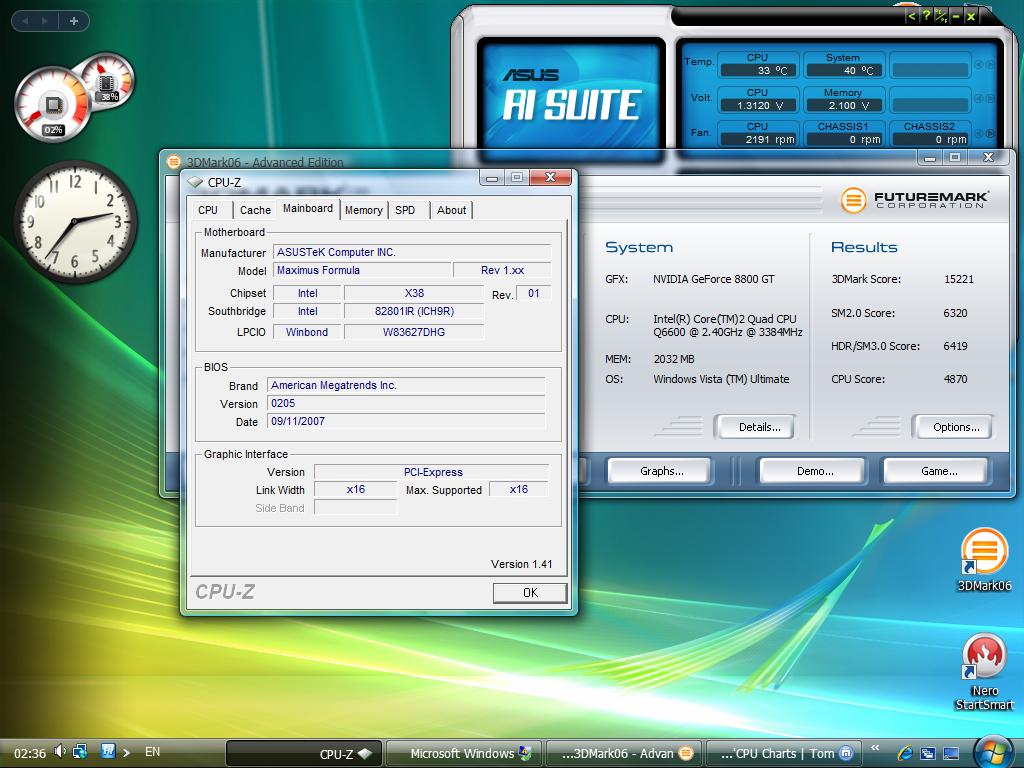Screen dimensions: 1024x768
Task: Click the Graphs button in 3DMark06
Action: point(661,471)
